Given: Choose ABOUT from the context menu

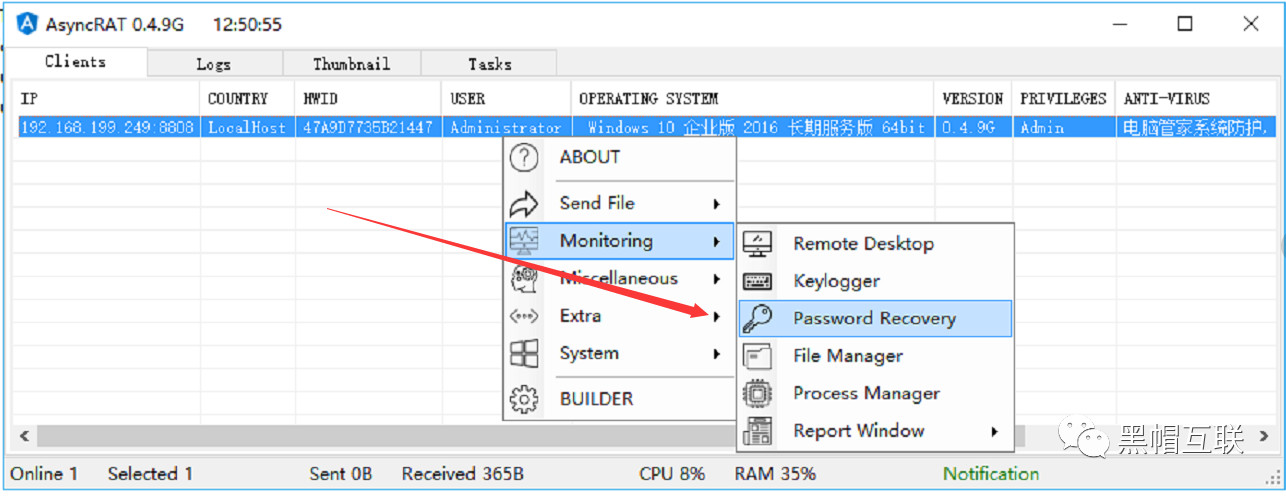Looking at the screenshot, I should coord(619,157).
